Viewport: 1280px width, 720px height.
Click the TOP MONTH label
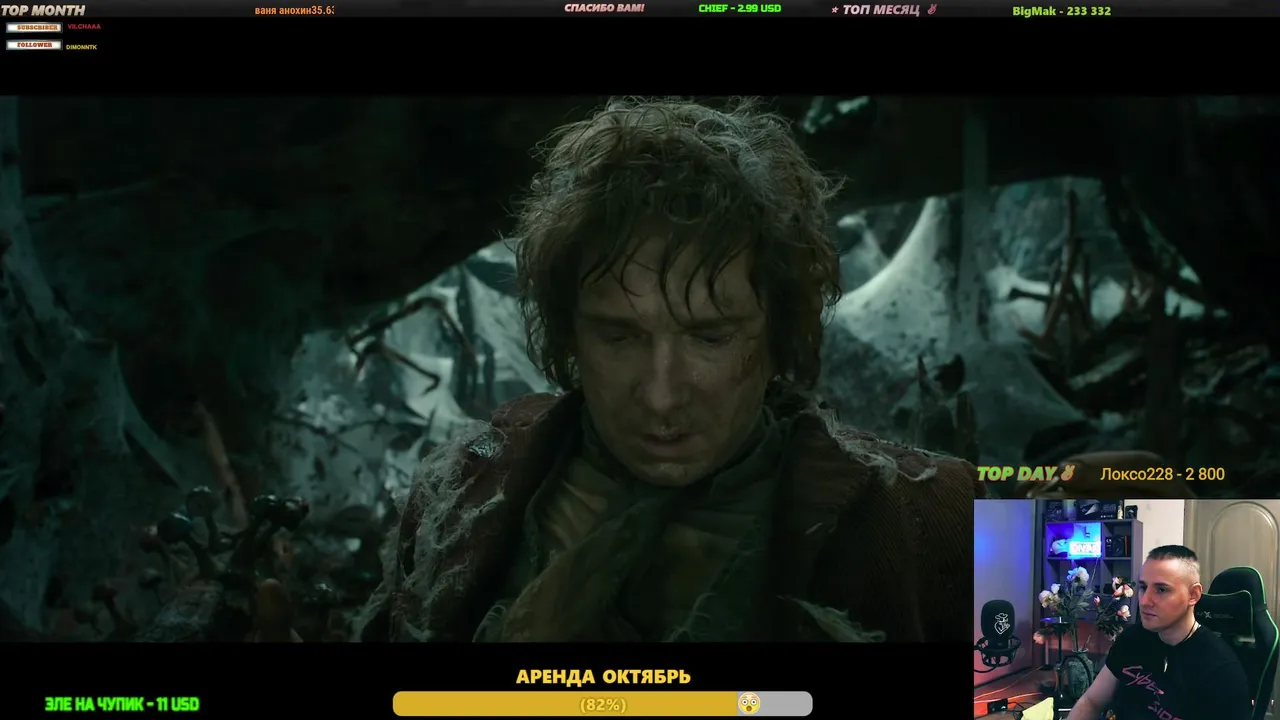click(x=43, y=10)
